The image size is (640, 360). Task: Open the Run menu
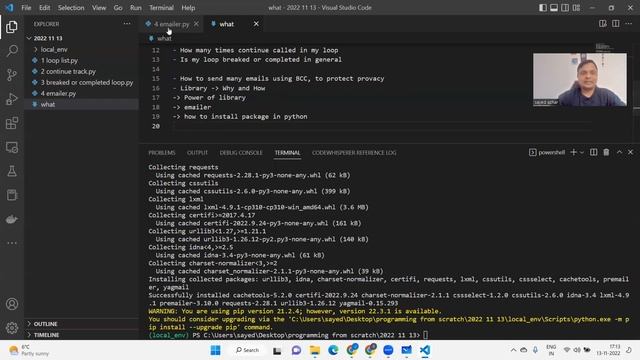(136, 8)
